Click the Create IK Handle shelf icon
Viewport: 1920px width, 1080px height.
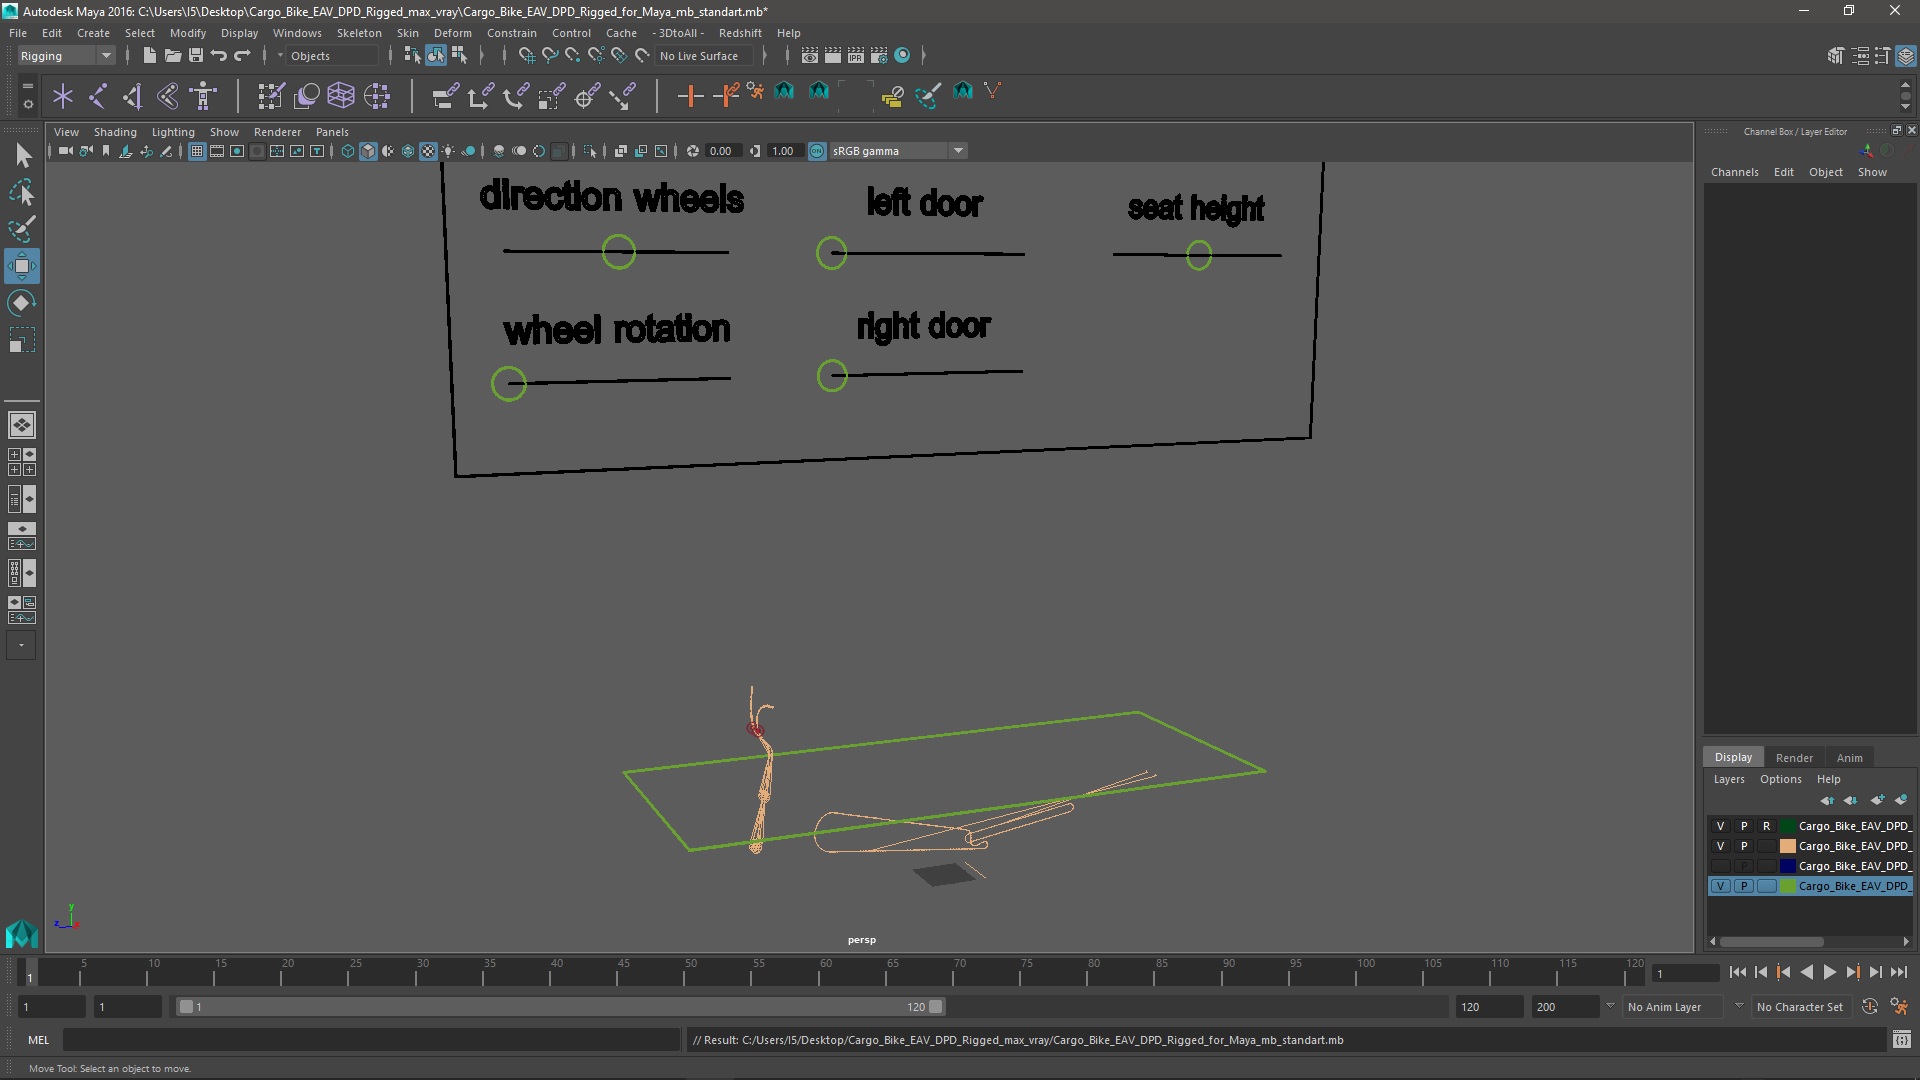tap(133, 96)
